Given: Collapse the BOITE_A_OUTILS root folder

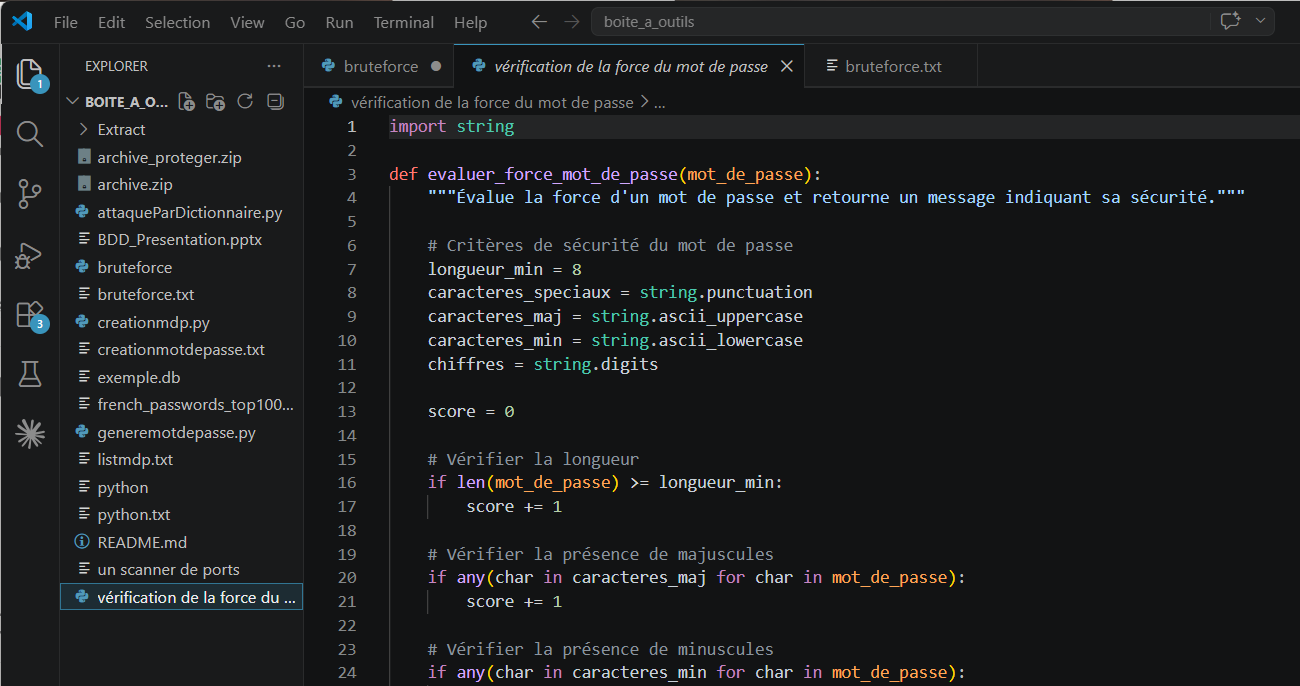Looking at the screenshot, I should tap(72, 102).
